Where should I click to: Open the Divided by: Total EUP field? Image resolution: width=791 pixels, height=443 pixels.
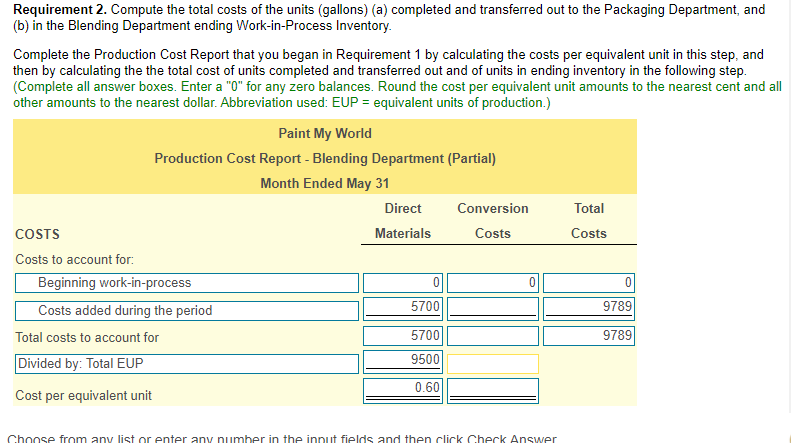tap(187, 364)
